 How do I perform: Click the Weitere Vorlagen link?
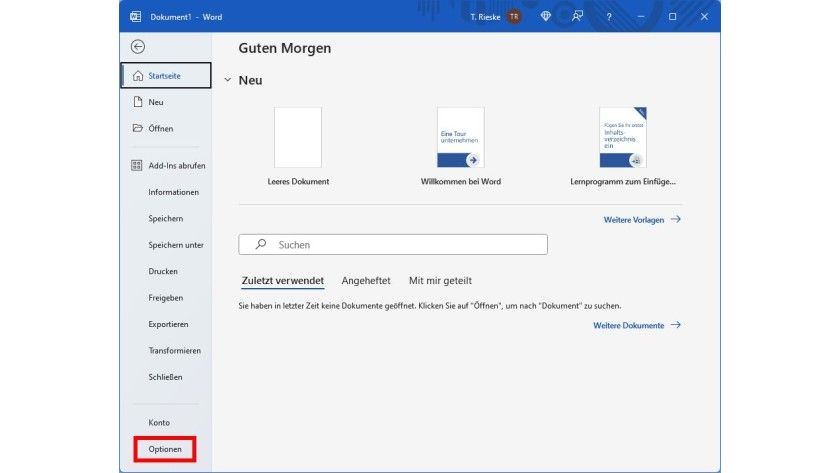(x=641, y=219)
